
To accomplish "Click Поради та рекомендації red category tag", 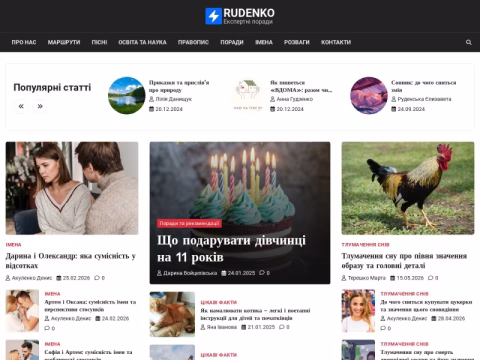I will click(x=189, y=223).
